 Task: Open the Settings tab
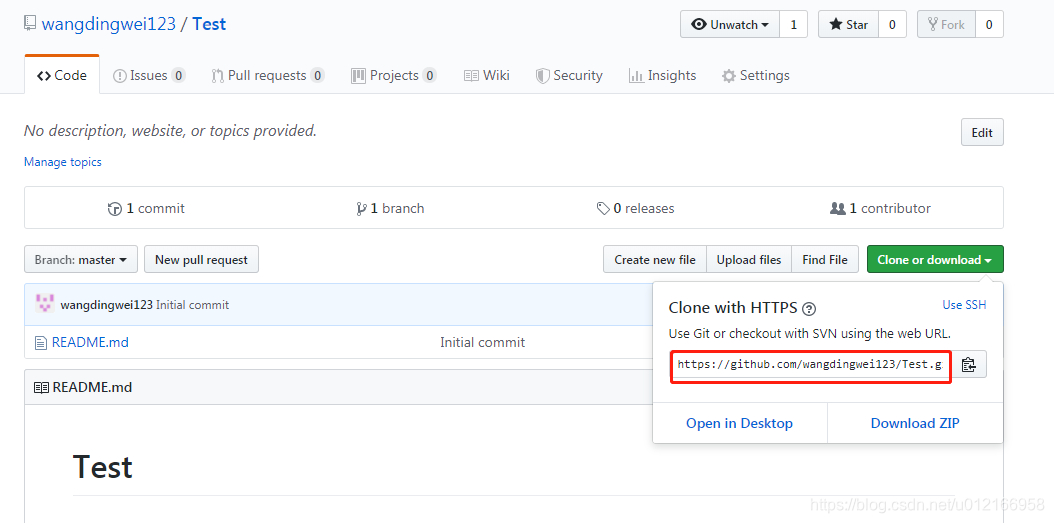[756, 75]
